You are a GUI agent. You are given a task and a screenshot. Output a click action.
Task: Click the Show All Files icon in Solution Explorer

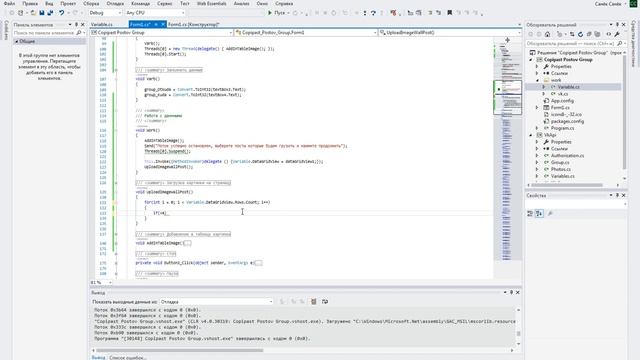pos(598,34)
